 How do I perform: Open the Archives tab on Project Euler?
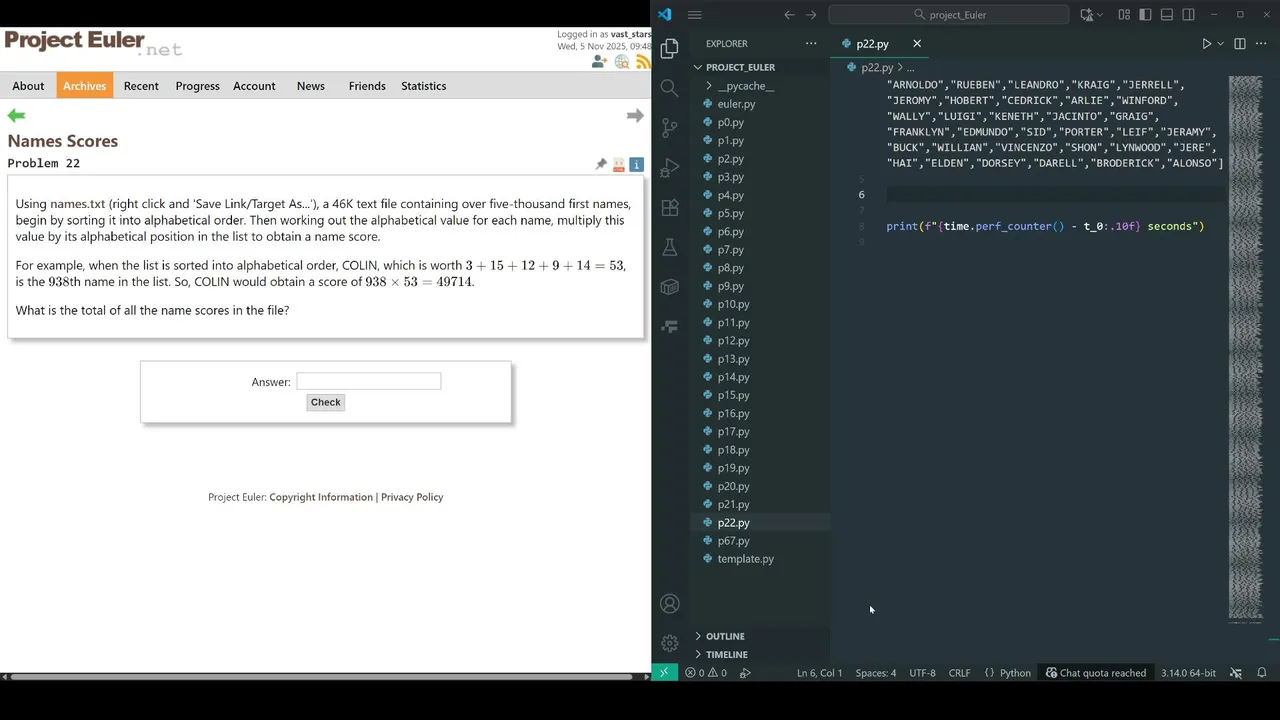pyautogui.click(x=84, y=86)
